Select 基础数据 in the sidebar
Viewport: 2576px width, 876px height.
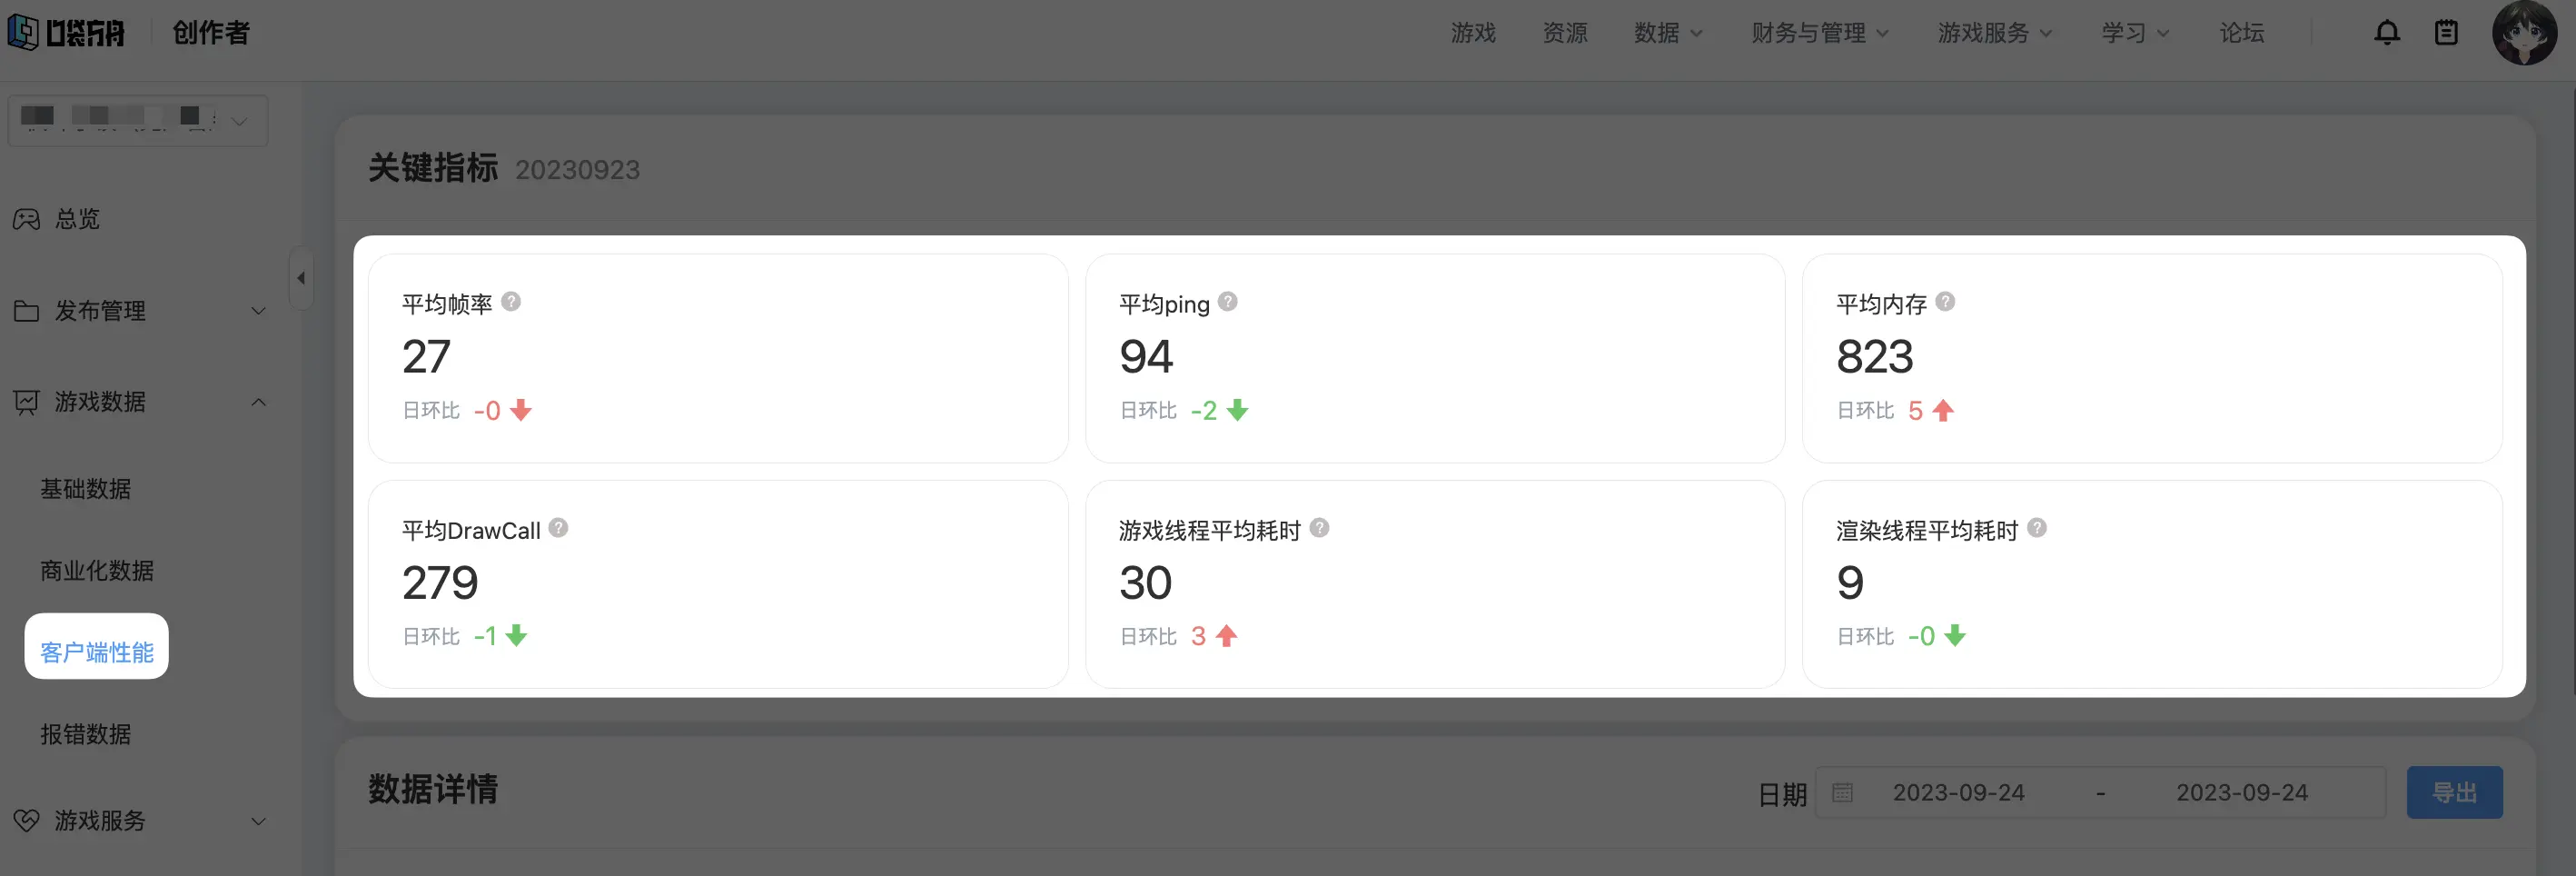86,489
